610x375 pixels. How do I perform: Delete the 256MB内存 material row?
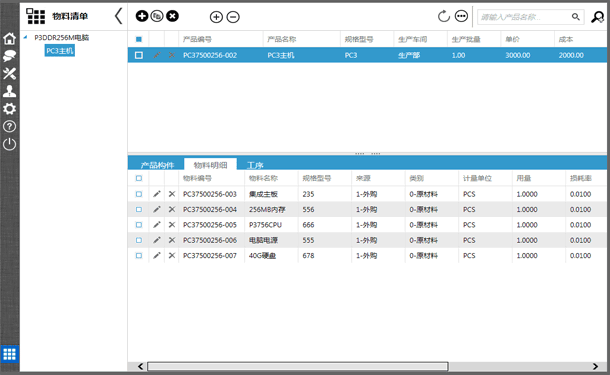172,209
